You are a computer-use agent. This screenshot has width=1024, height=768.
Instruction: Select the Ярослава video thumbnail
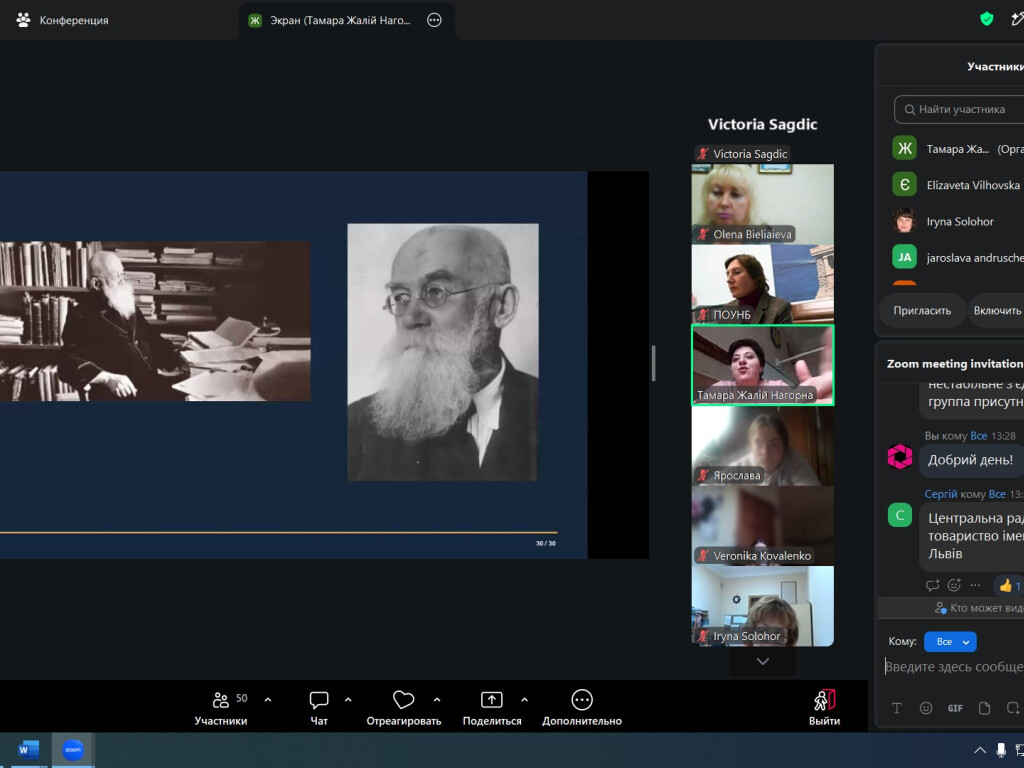[x=763, y=445]
